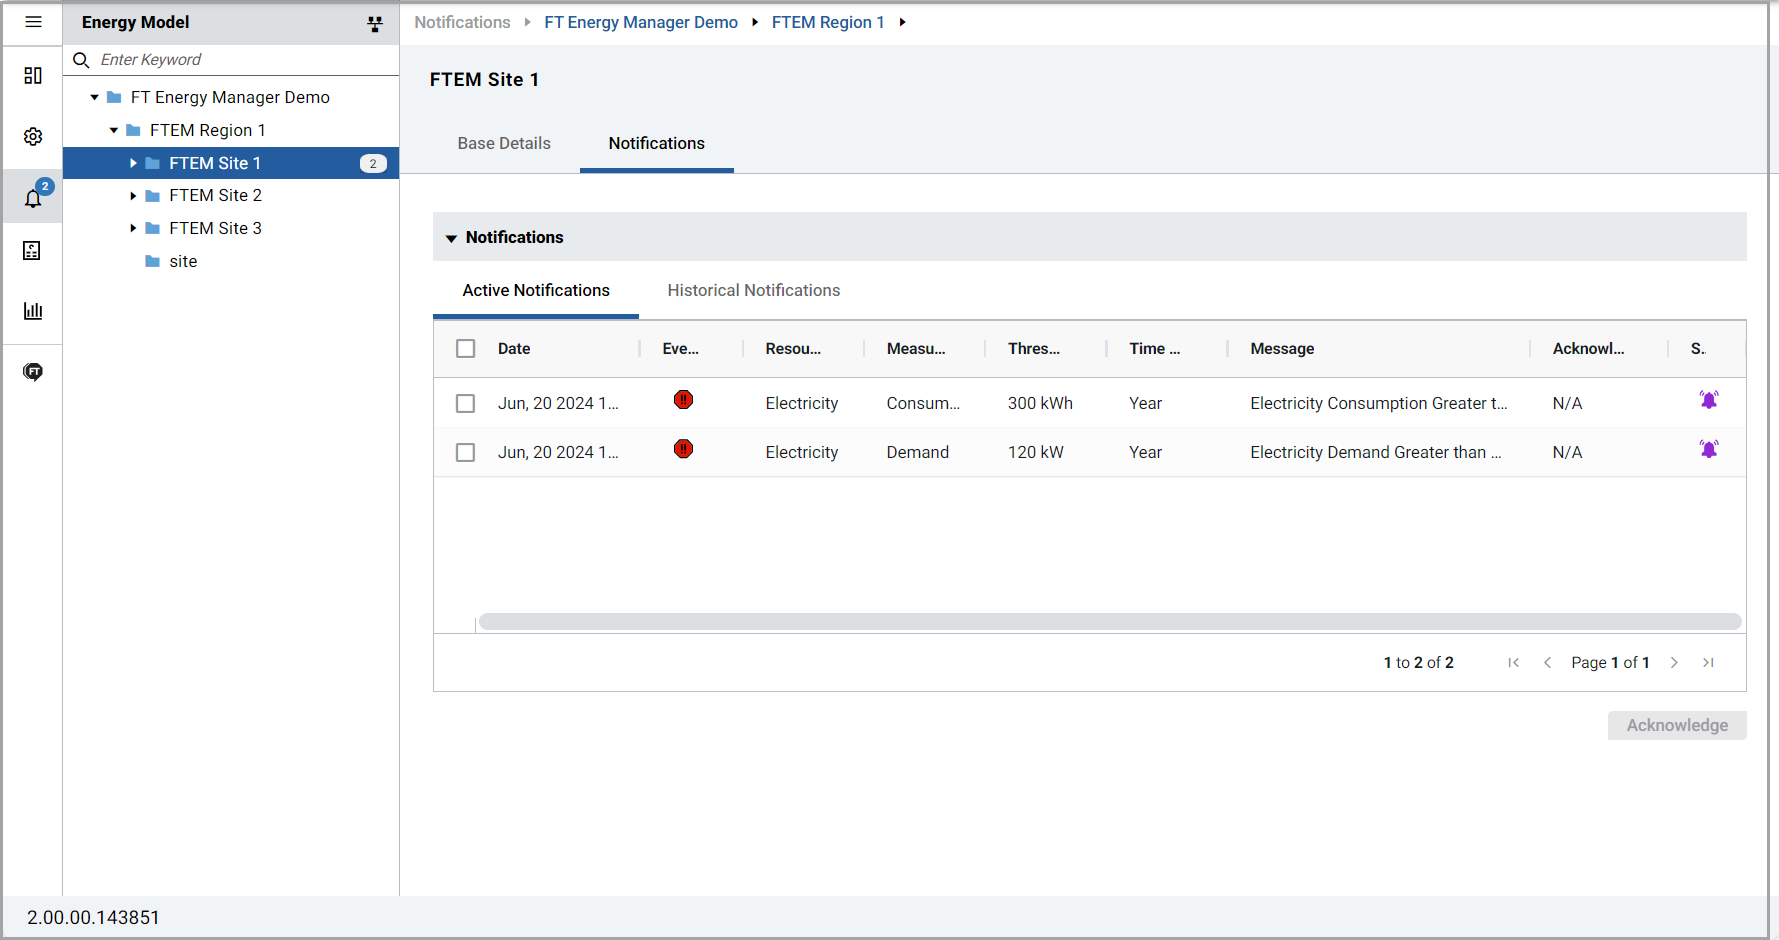The height and width of the screenshot is (940, 1779).
Task: Open the bar chart analytics icon
Action: click(x=33, y=311)
